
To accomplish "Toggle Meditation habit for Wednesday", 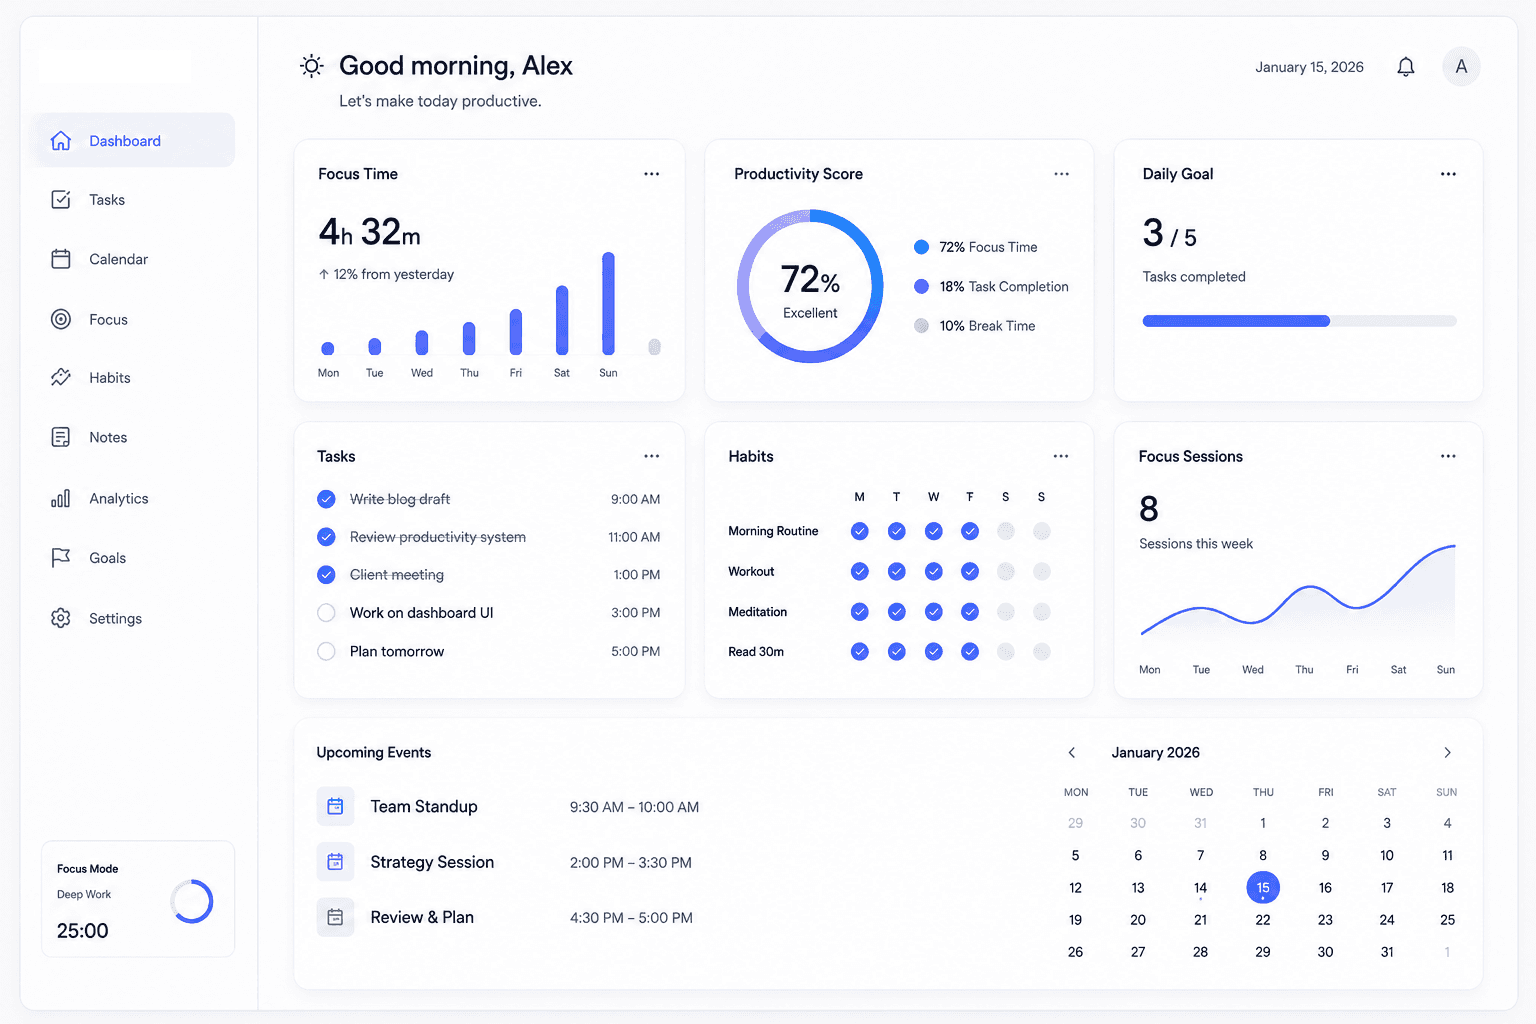I will [x=933, y=611].
